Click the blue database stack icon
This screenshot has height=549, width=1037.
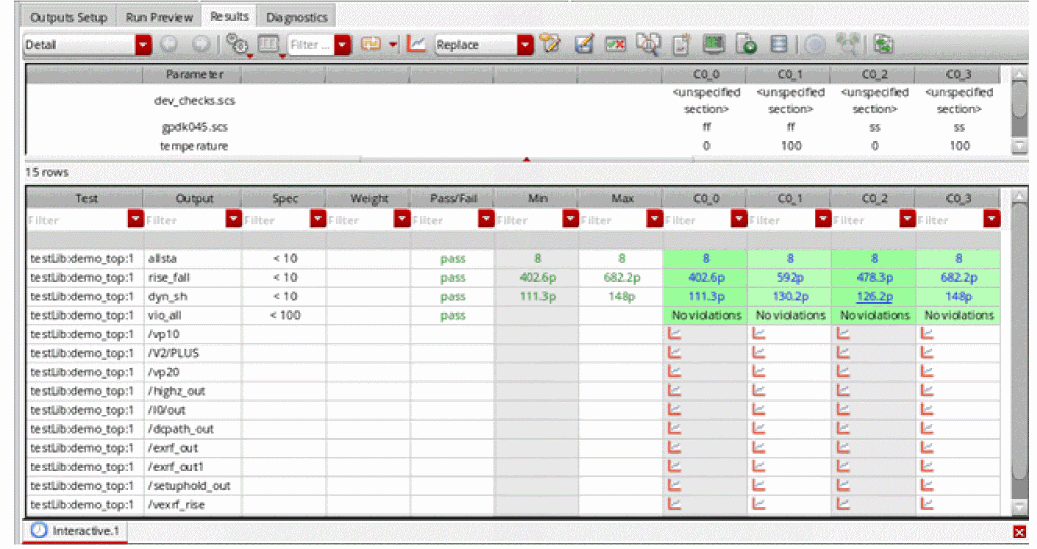(x=779, y=44)
